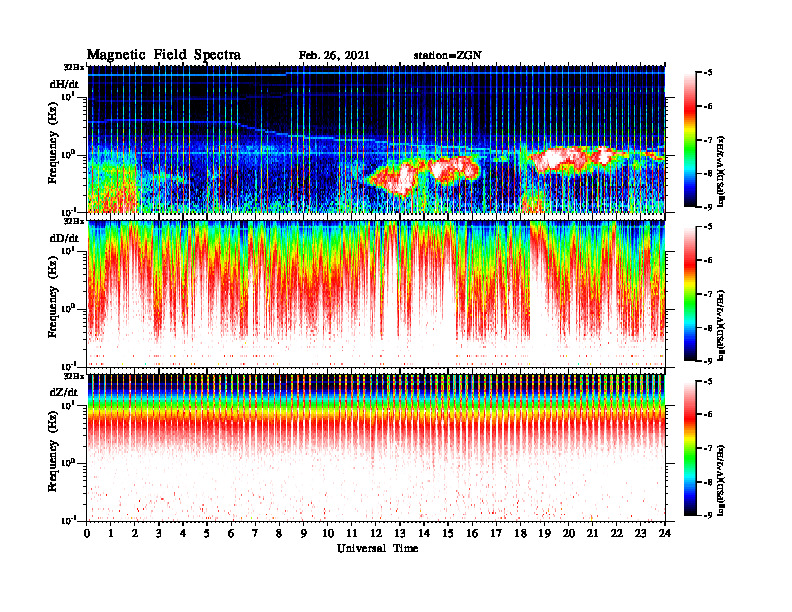Click the '32Hz' label atop dH/dt panel
This screenshot has width=792, height=612.
pyautogui.click(x=74, y=67)
